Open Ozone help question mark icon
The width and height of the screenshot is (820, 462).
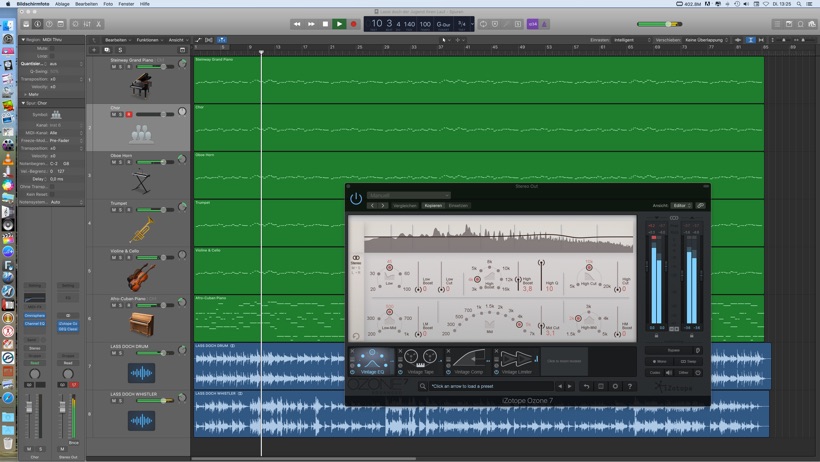coord(630,386)
